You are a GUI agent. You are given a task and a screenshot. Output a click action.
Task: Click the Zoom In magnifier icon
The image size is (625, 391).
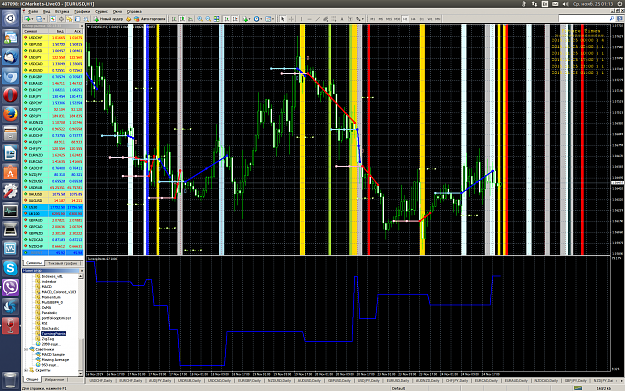[x=200, y=19]
